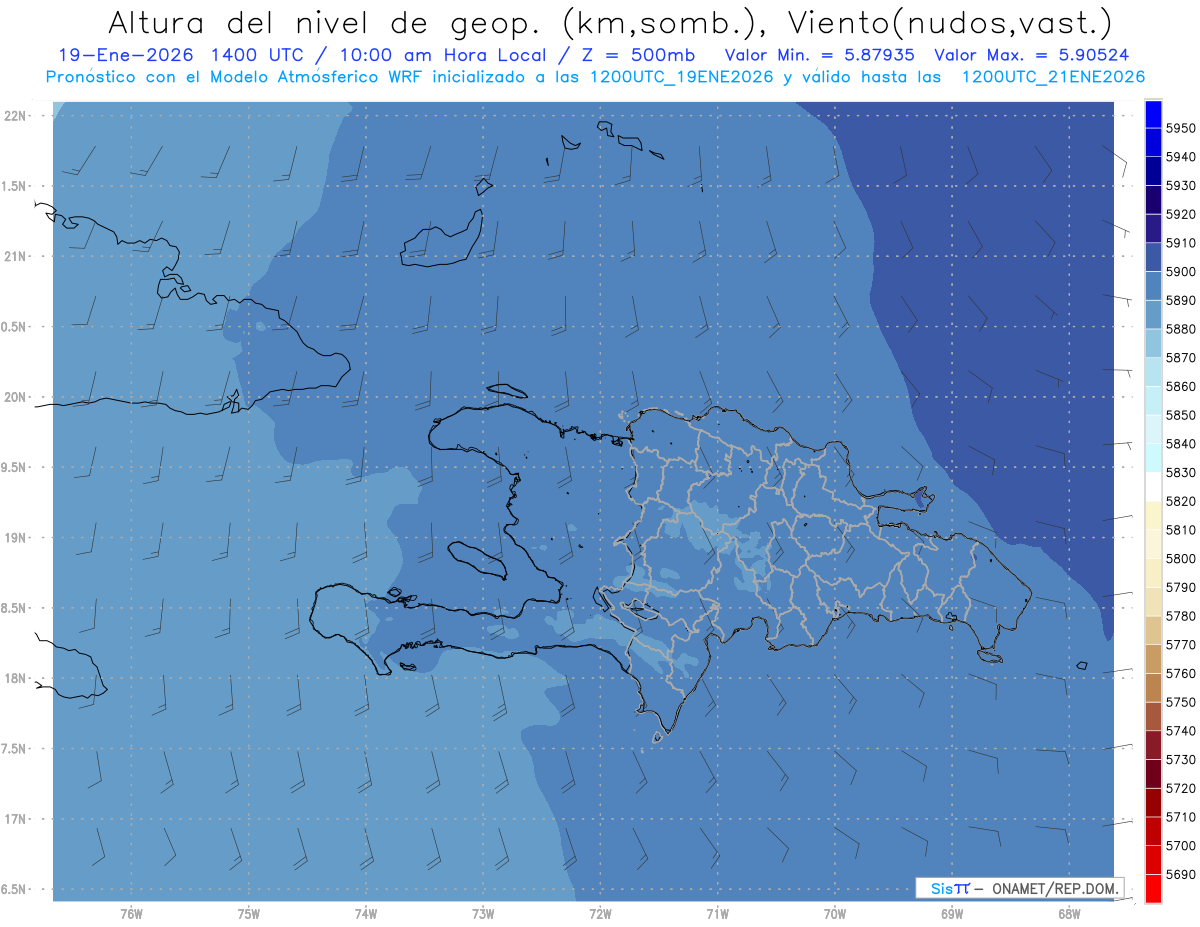Click the 5730 color scale label
The height and width of the screenshot is (927, 1200).
pos(1180,760)
